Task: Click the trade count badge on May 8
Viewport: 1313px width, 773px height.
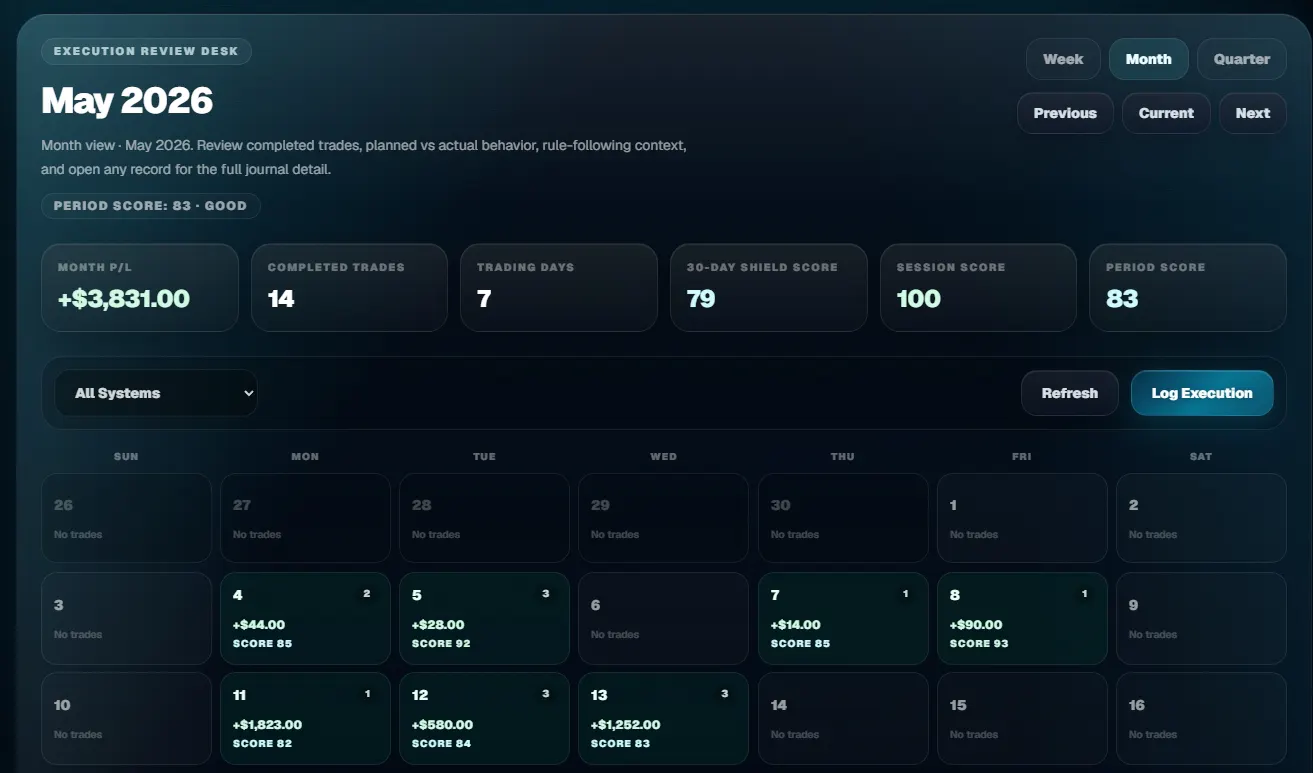Action: 1084,594
